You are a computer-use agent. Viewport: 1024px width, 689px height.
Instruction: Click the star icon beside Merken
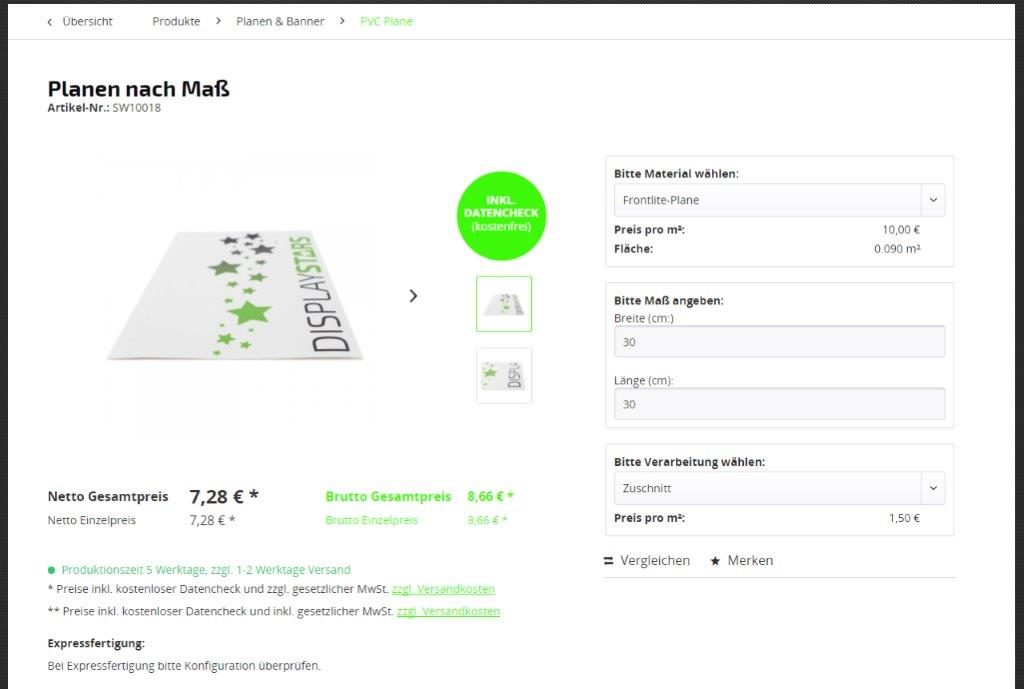coord(715,561)
